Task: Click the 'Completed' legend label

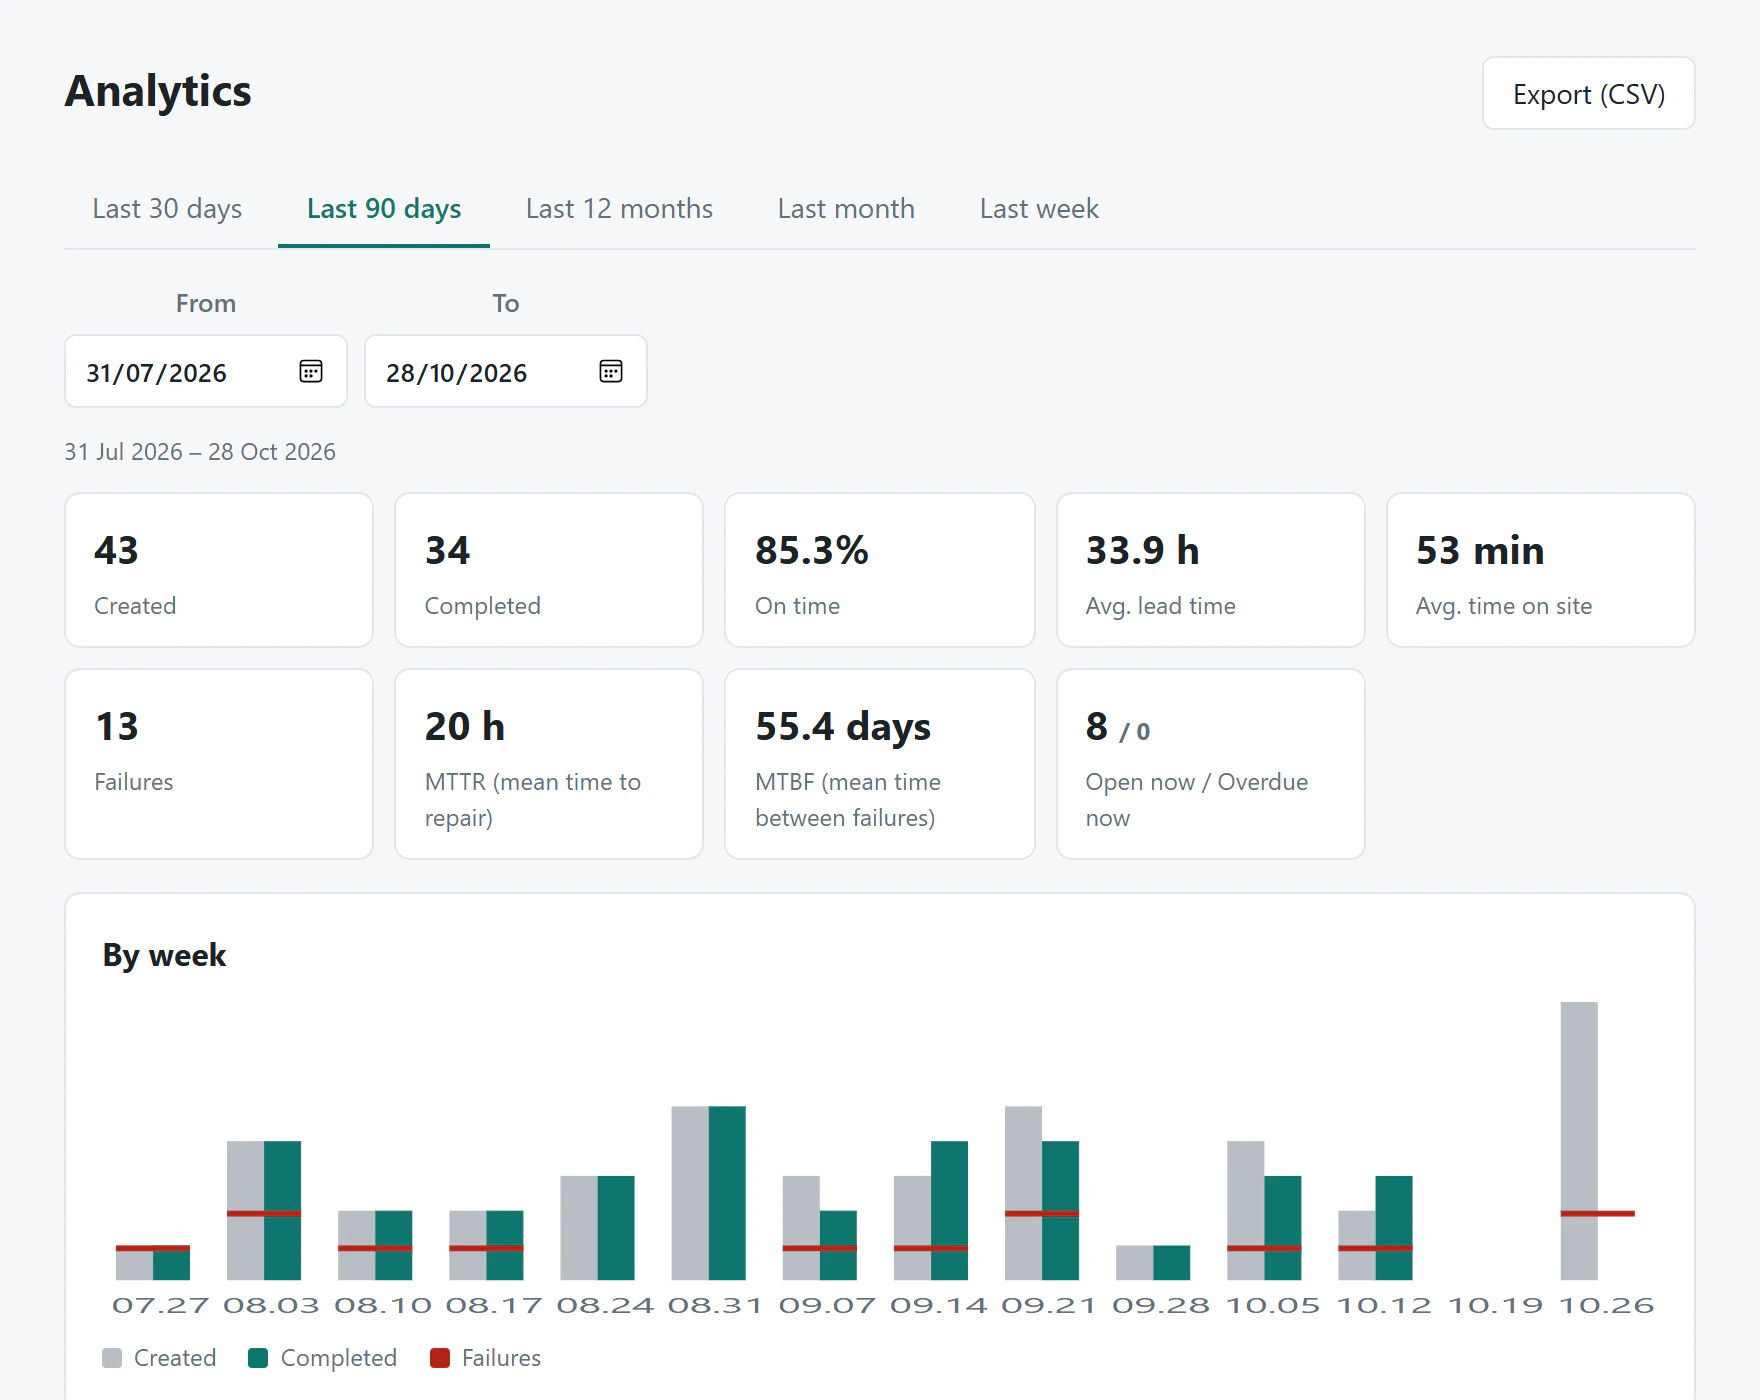Action: [x=339, y=1358]
